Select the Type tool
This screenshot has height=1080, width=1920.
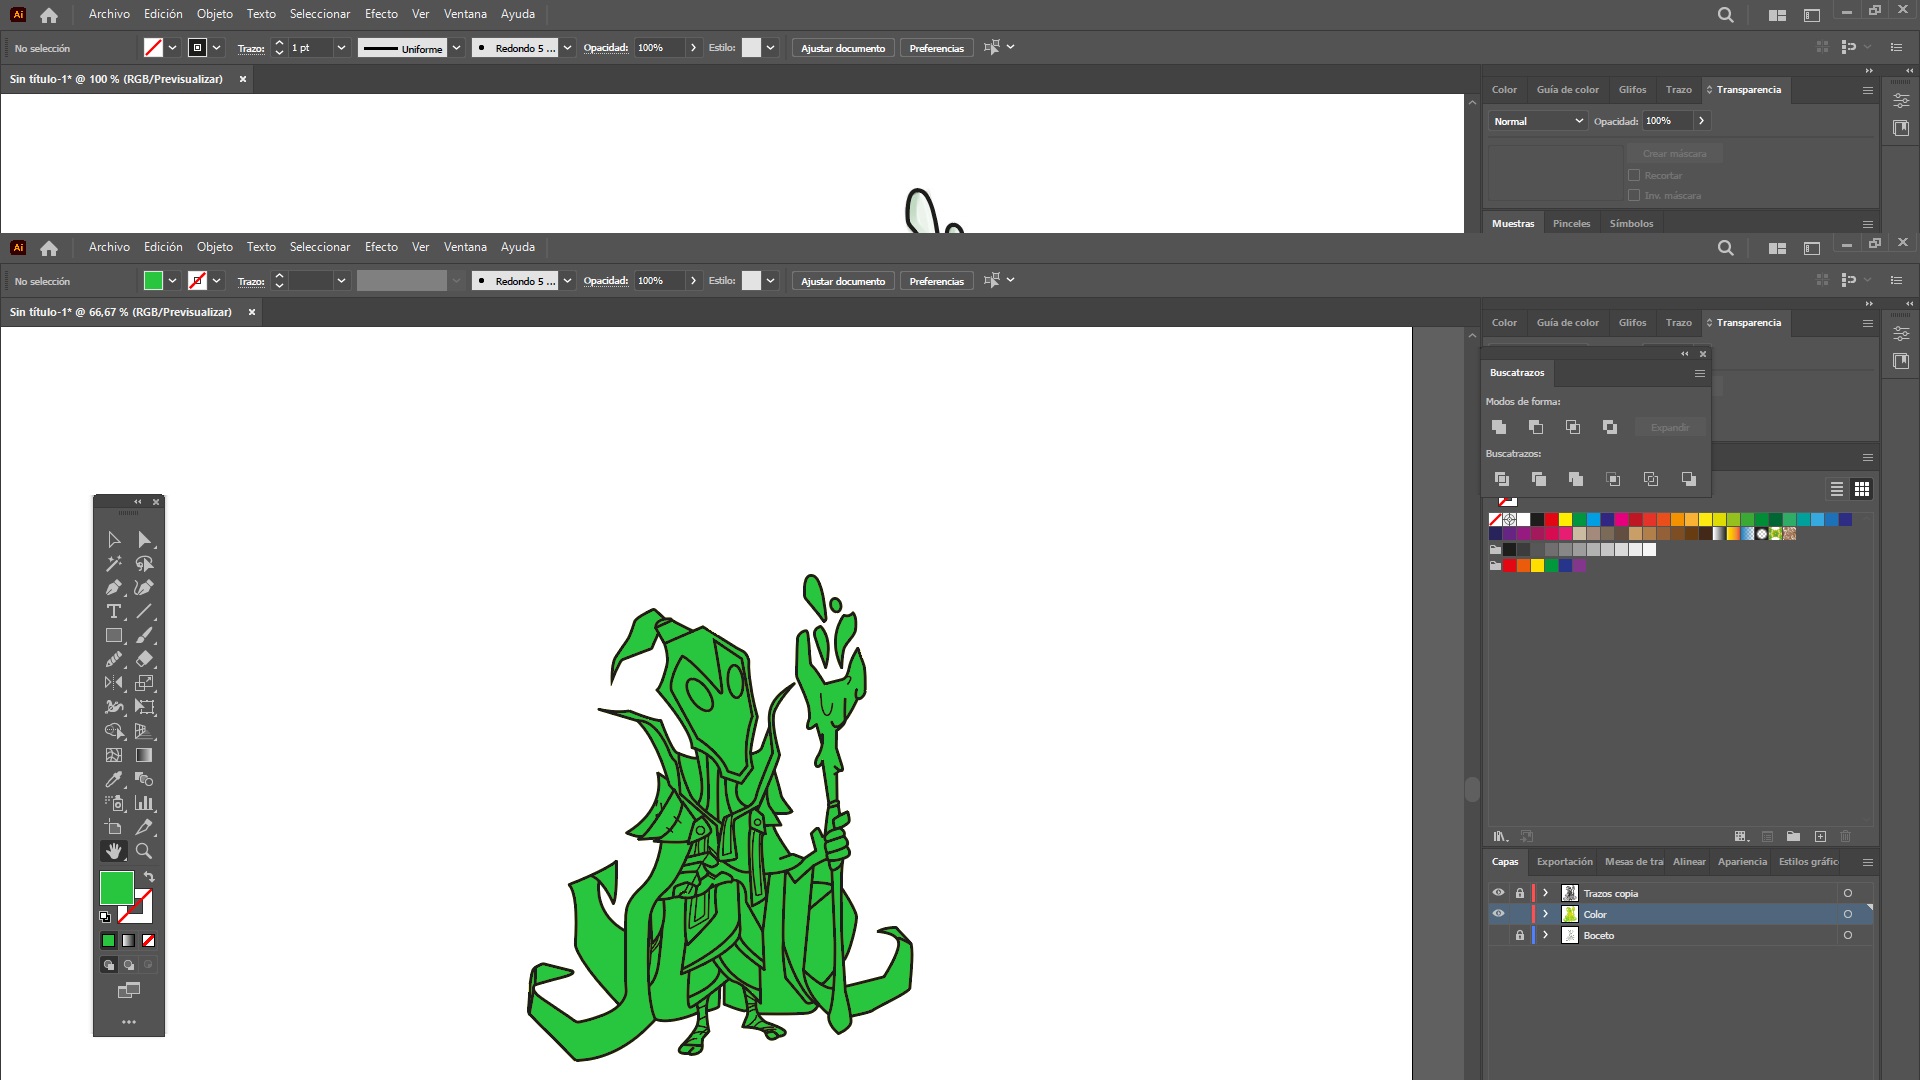(114, 612)
